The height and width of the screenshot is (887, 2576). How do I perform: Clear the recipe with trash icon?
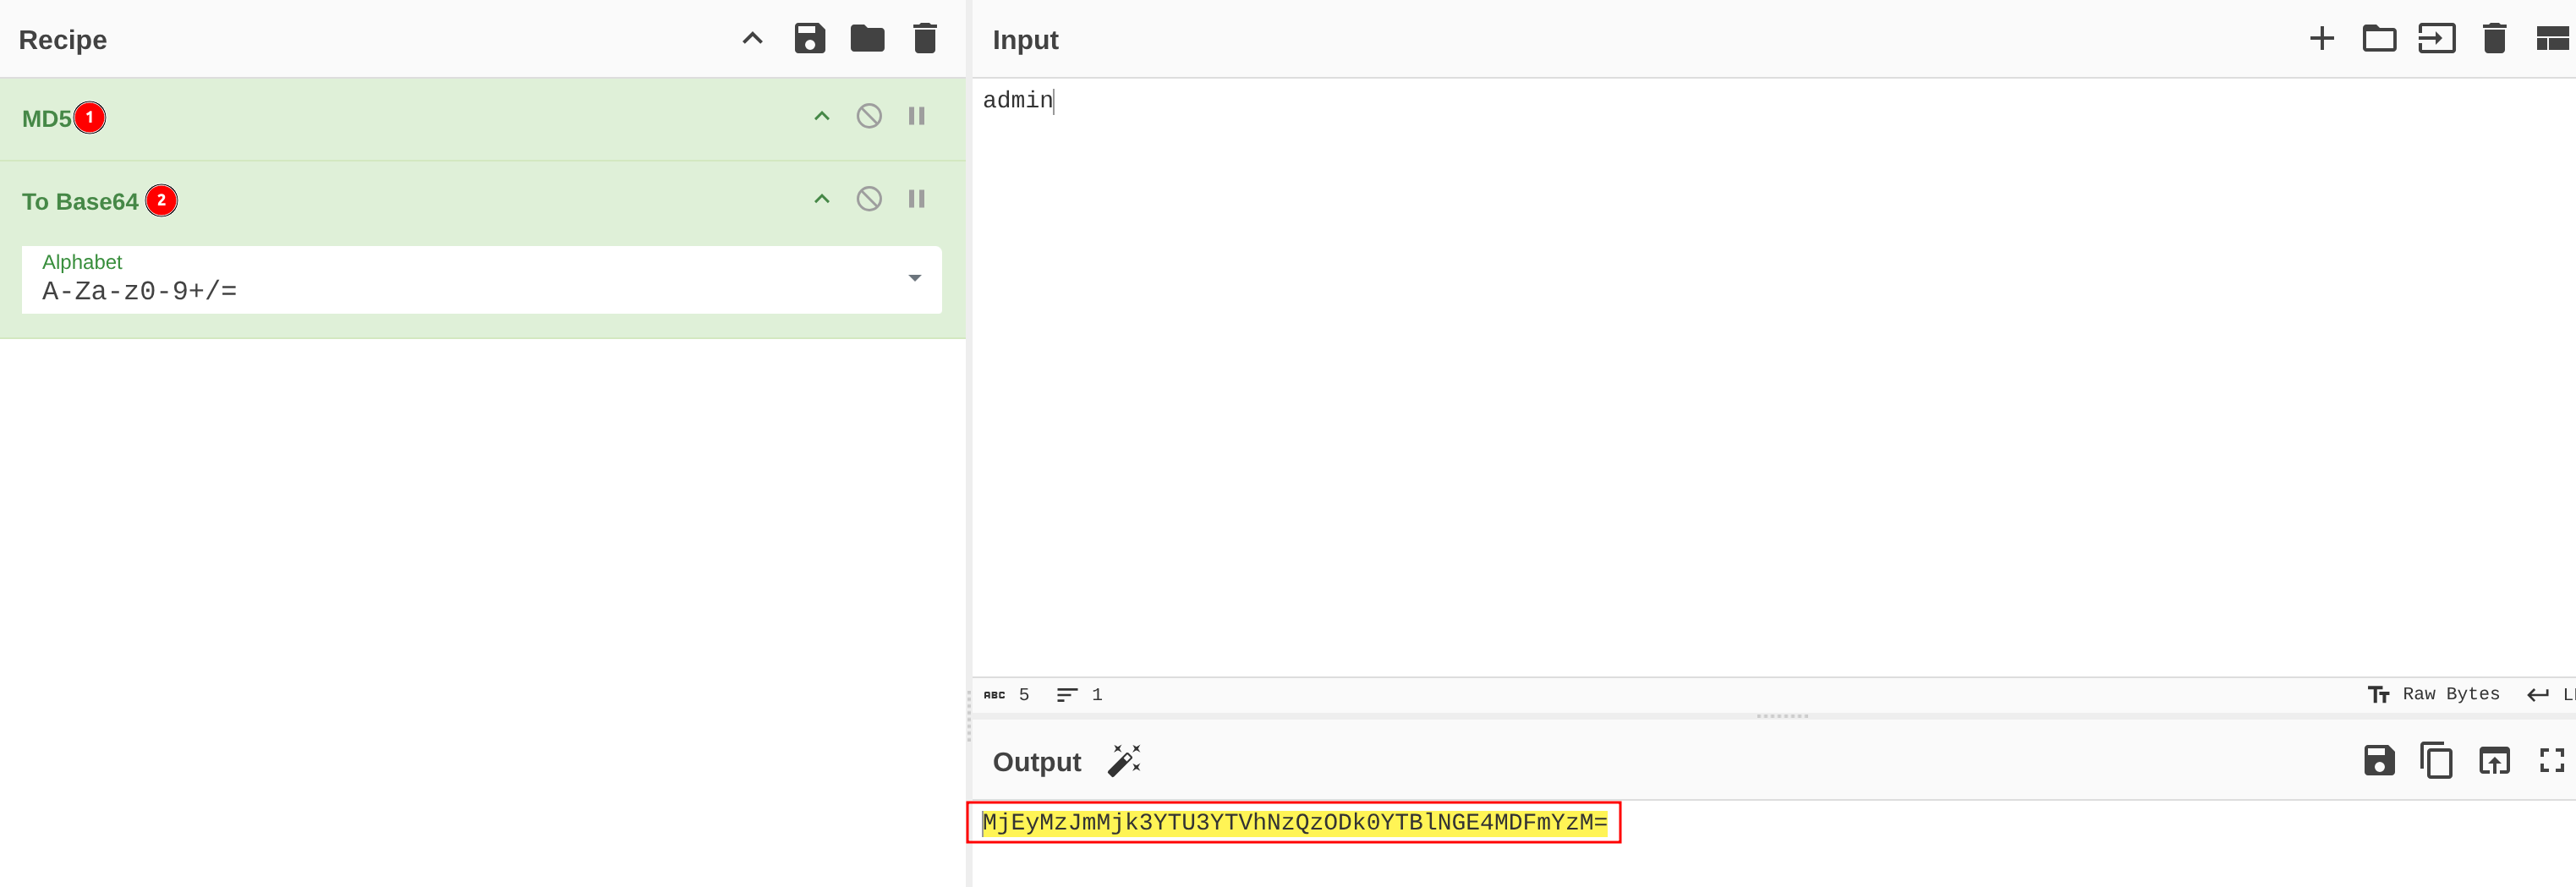coord(924,39)
